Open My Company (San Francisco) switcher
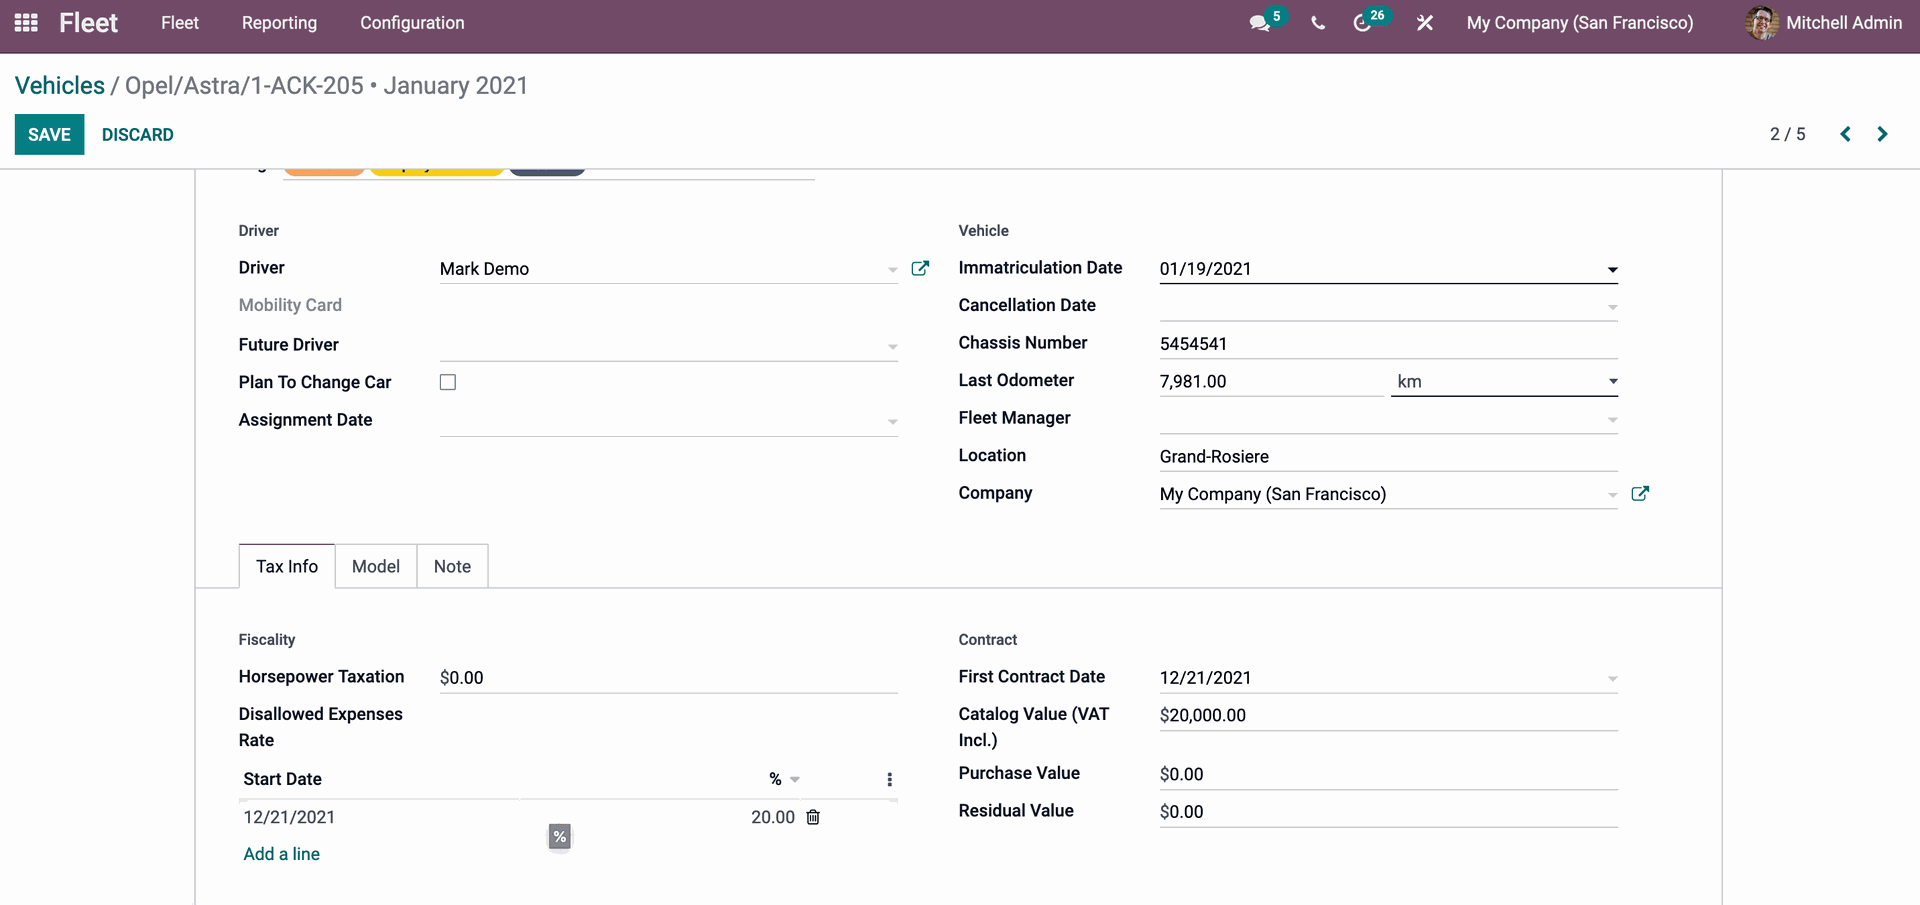 pos(1580,22)
